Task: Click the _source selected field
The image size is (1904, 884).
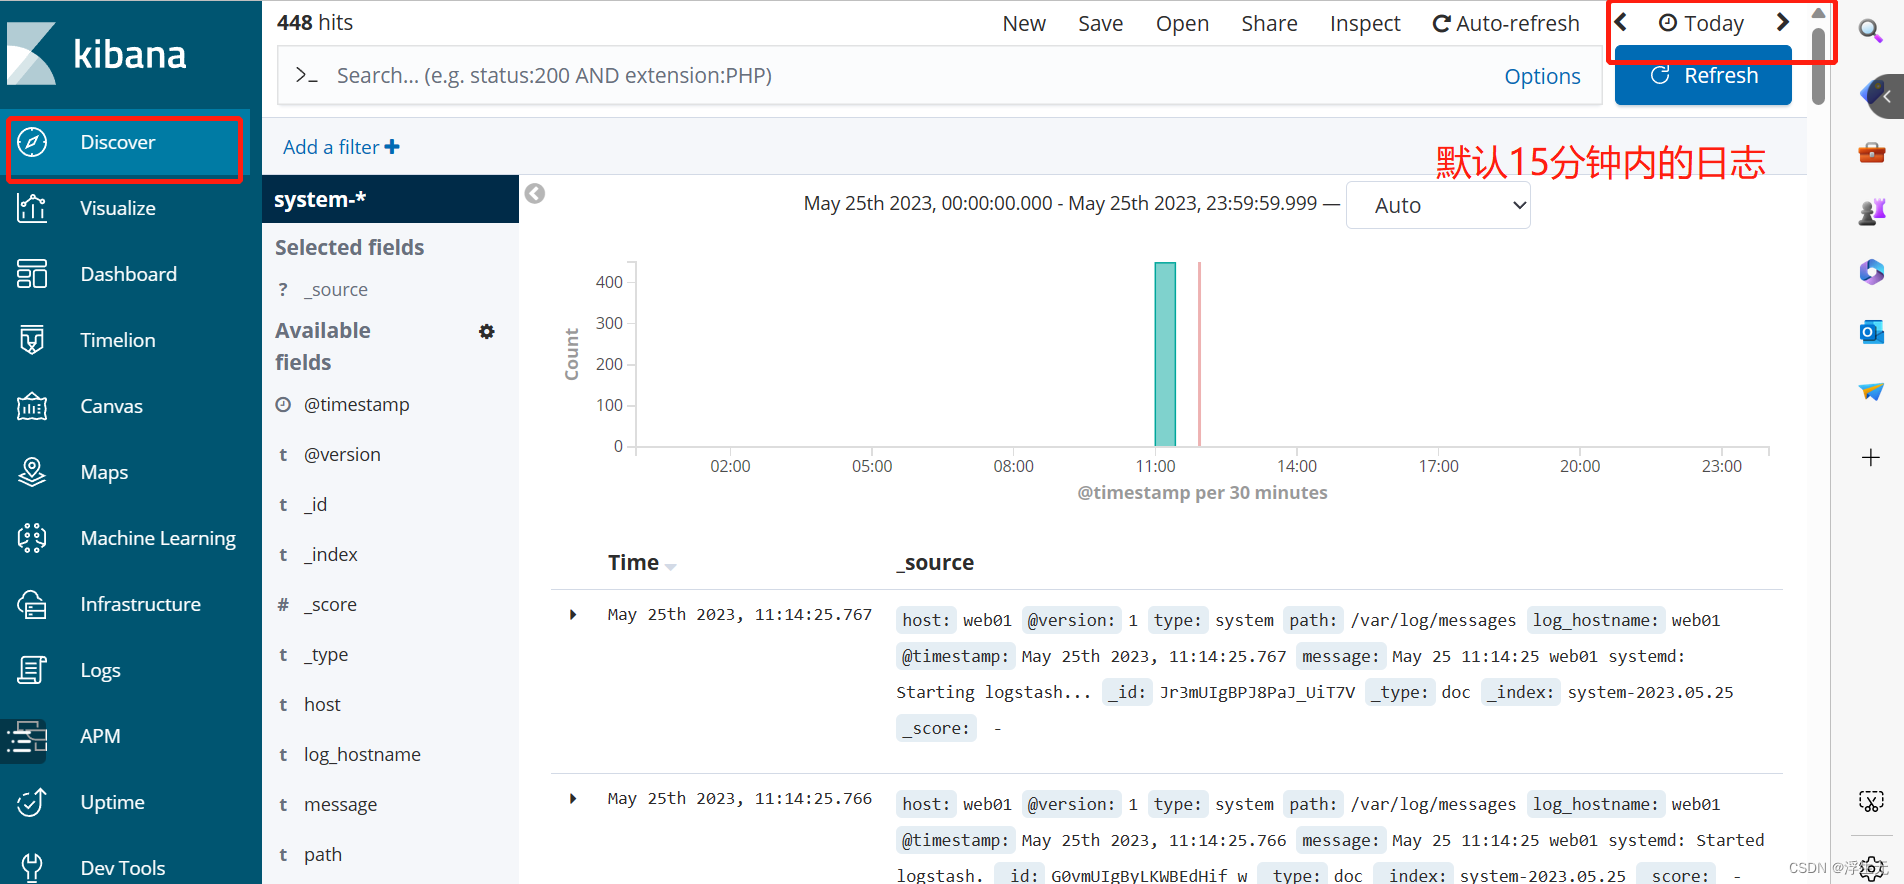Action: [336, 289]
